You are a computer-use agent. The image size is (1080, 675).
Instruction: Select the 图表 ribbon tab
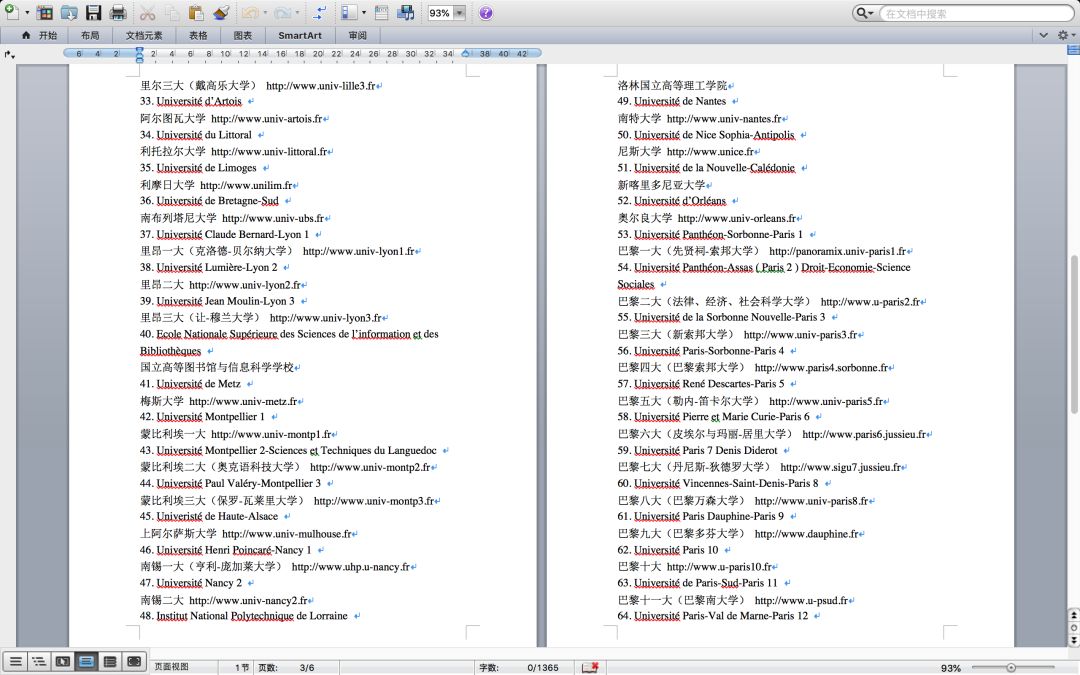click(243, 35)
